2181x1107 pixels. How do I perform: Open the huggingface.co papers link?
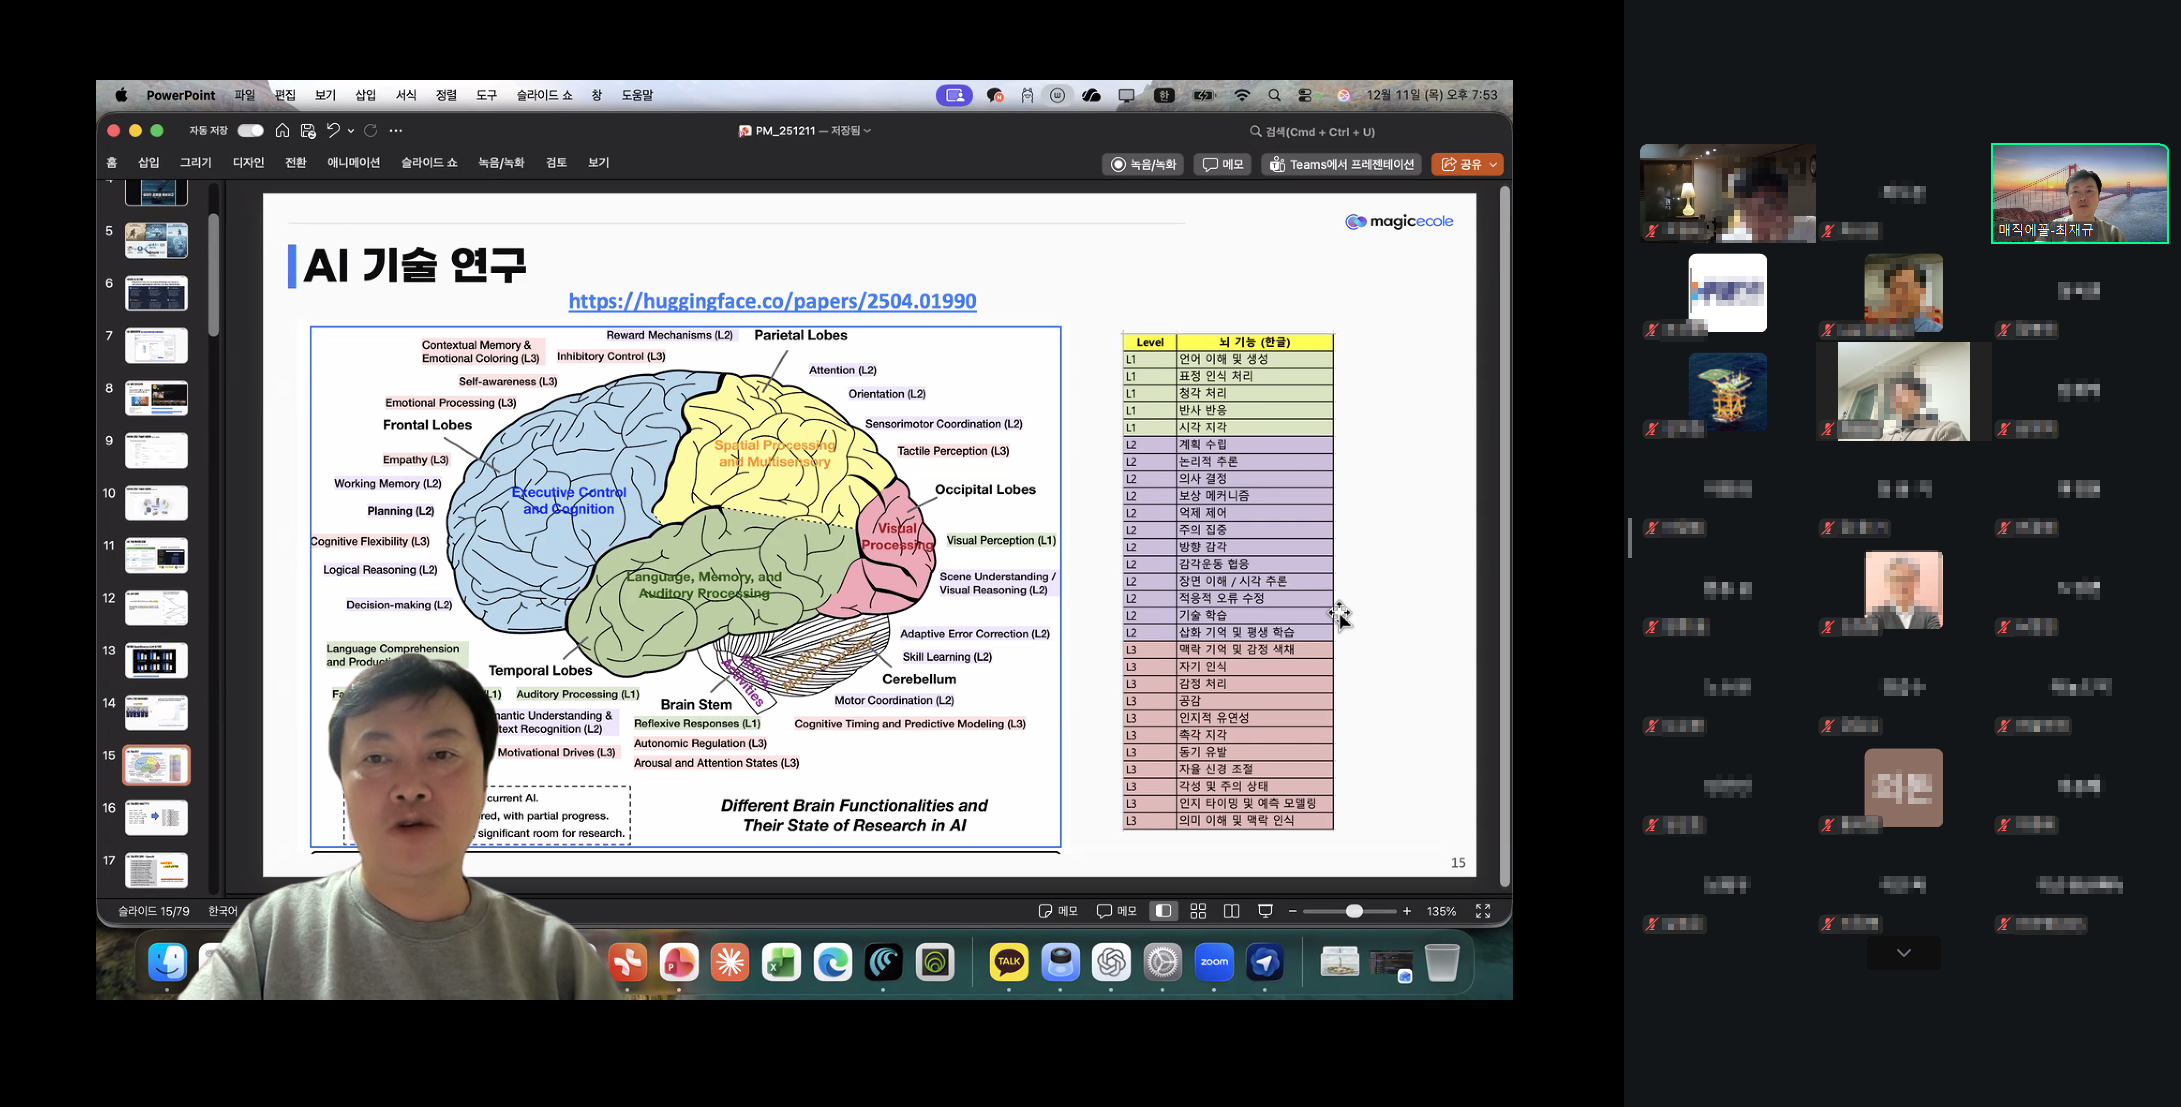[x=772, y=301]
